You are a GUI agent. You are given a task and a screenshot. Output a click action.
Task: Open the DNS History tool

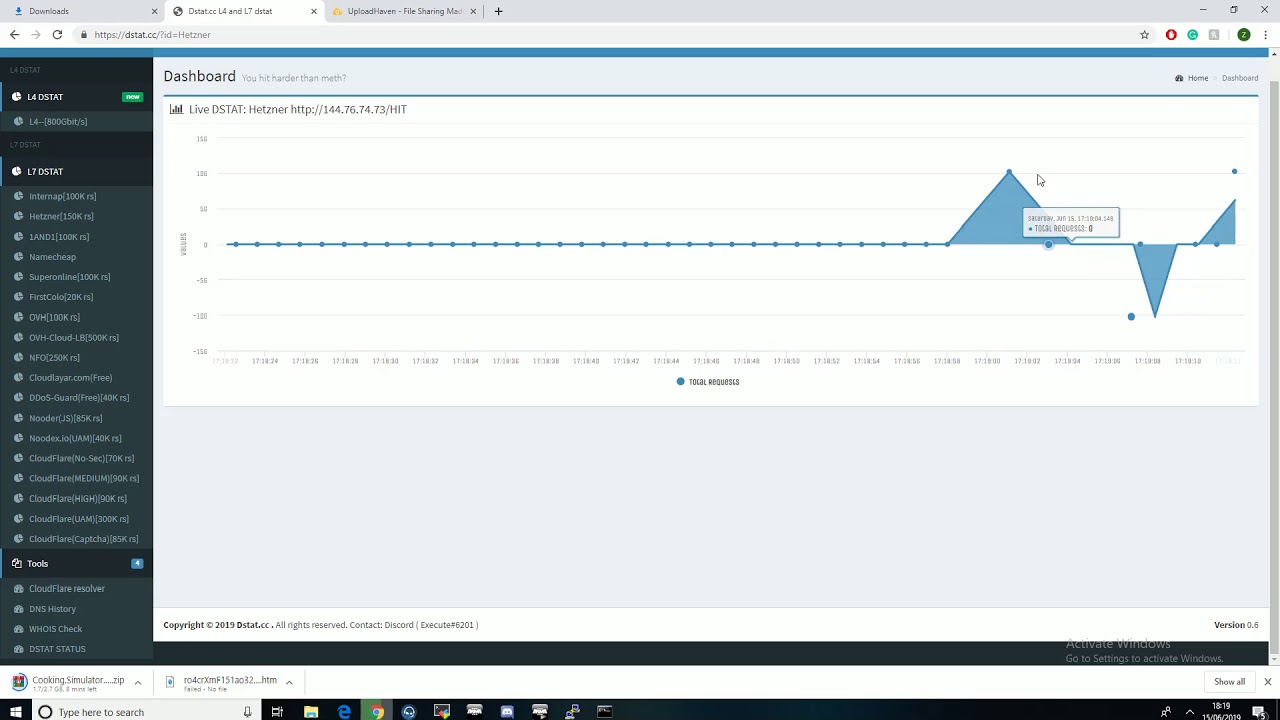[52, 609]
